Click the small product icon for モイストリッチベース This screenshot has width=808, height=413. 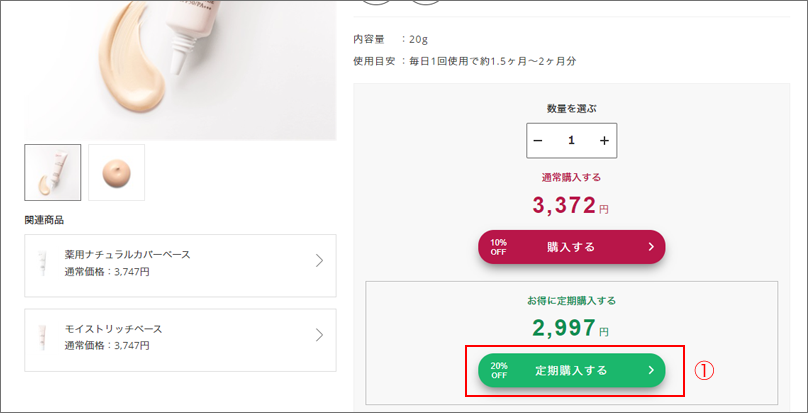pyautogui.click(x=43, y=336)
